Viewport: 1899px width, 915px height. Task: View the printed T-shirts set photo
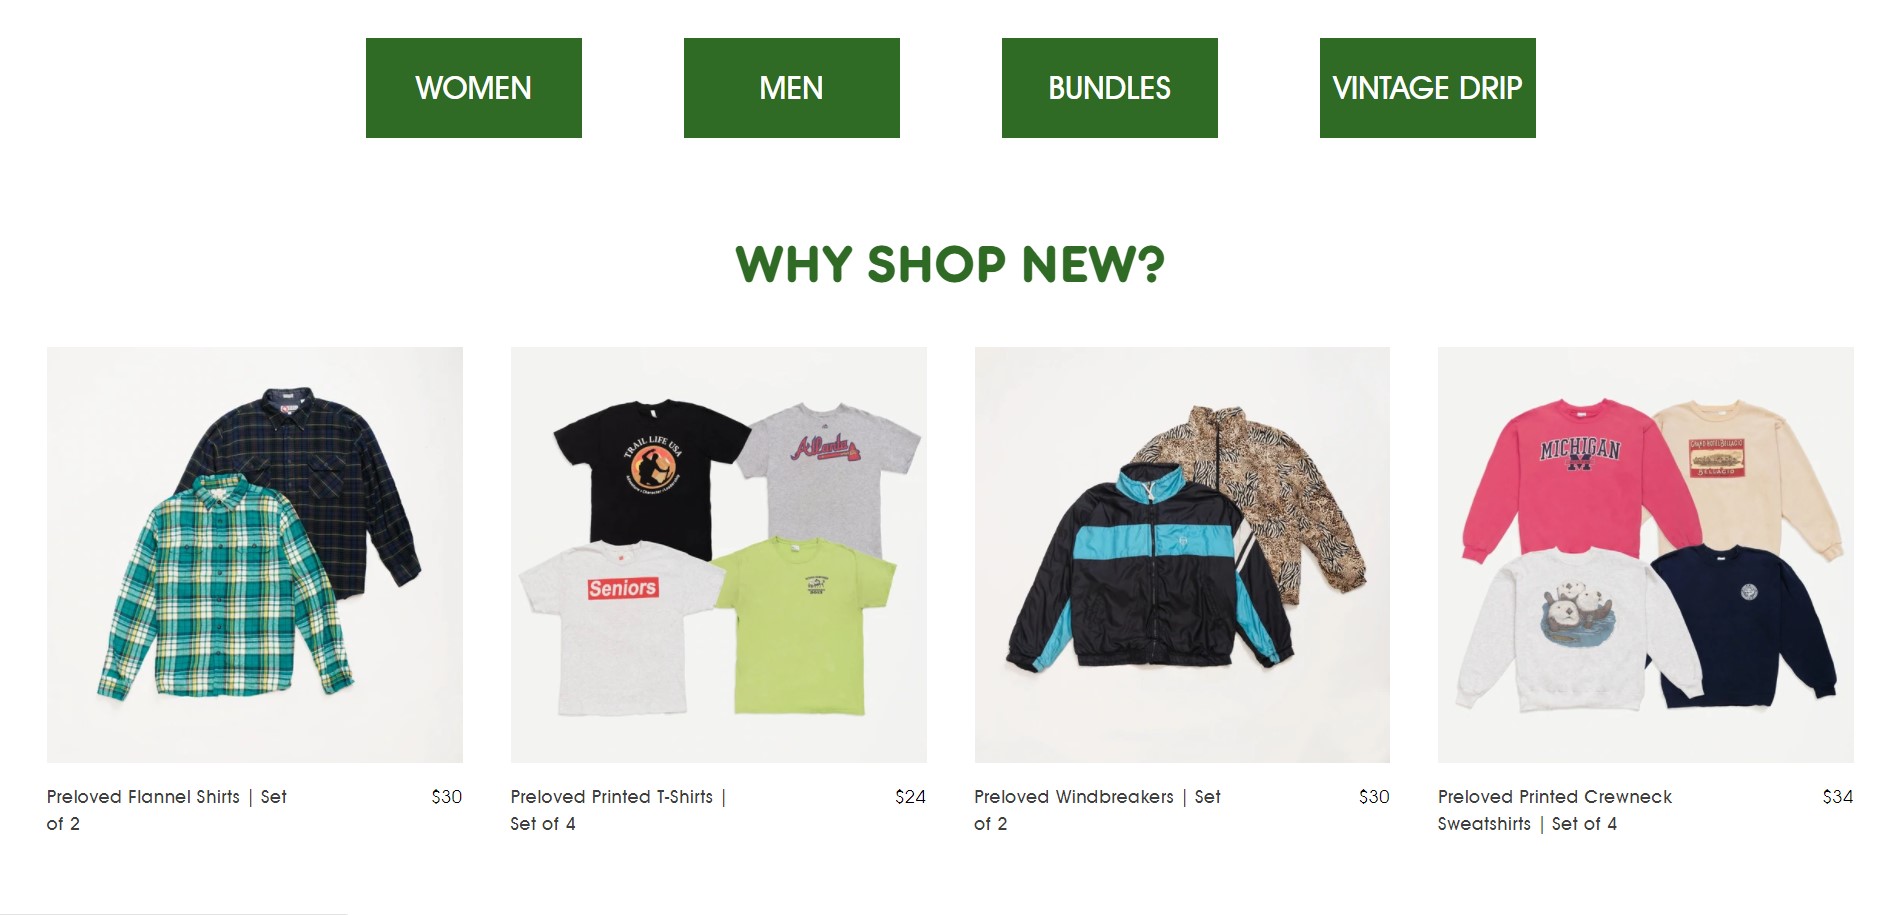tap(718, 555)
